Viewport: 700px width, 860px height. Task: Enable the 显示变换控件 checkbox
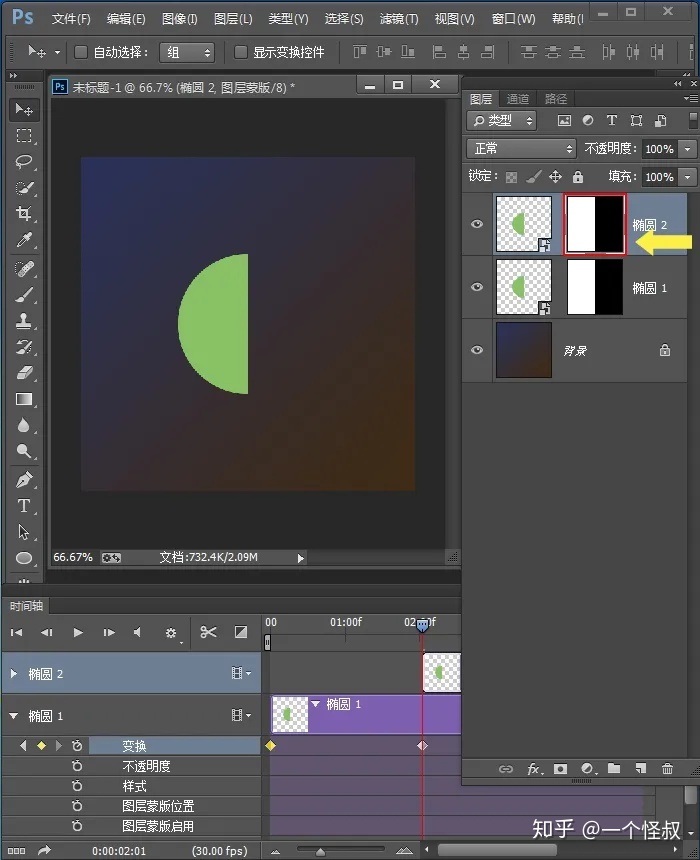pyautogui.click(x=240, y=52)
